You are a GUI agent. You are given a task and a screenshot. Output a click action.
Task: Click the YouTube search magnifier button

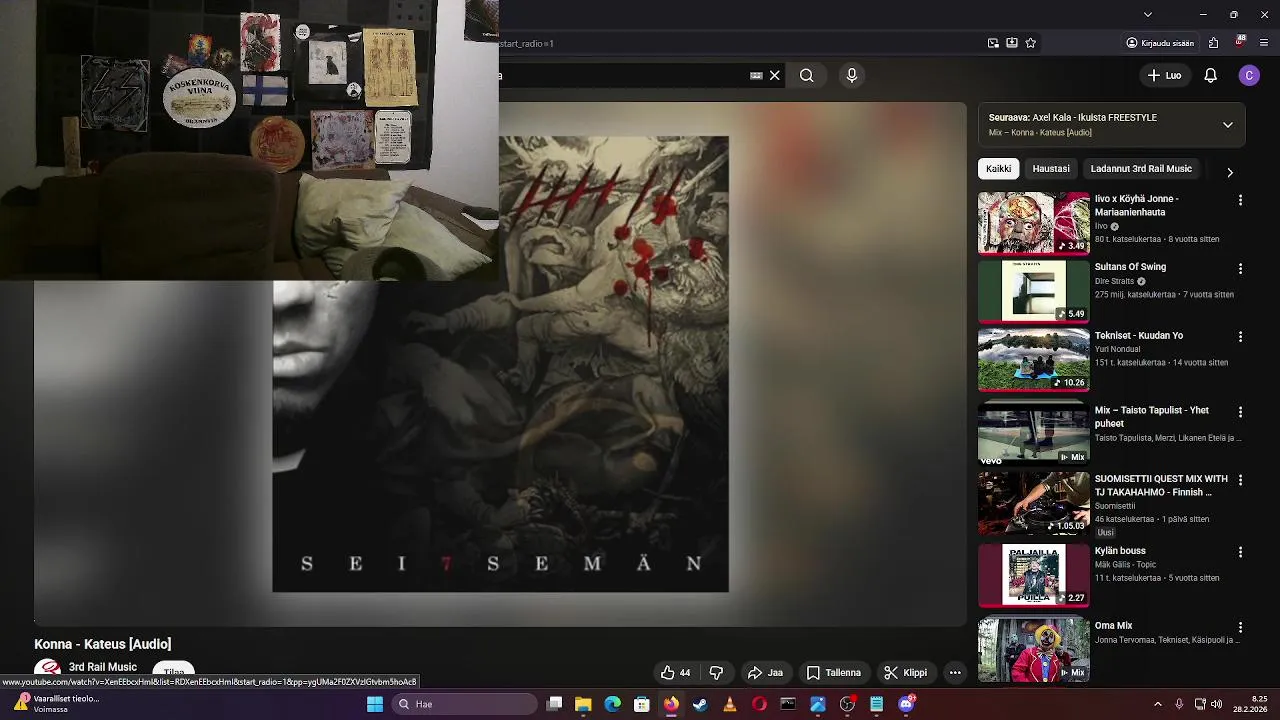point(806,75)
